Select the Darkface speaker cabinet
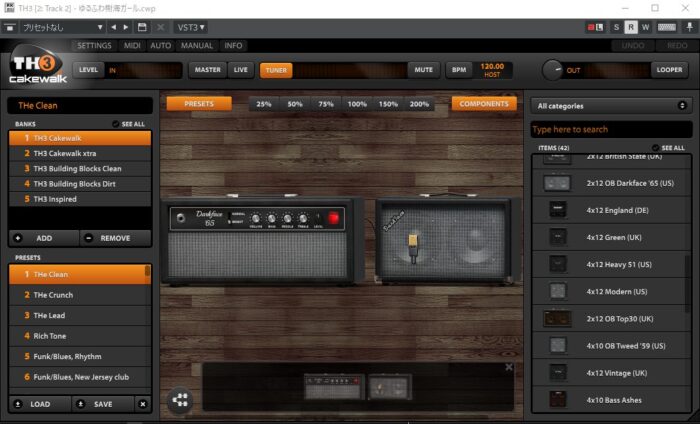Viewport: 700px width, 424px height. point(448,241)
